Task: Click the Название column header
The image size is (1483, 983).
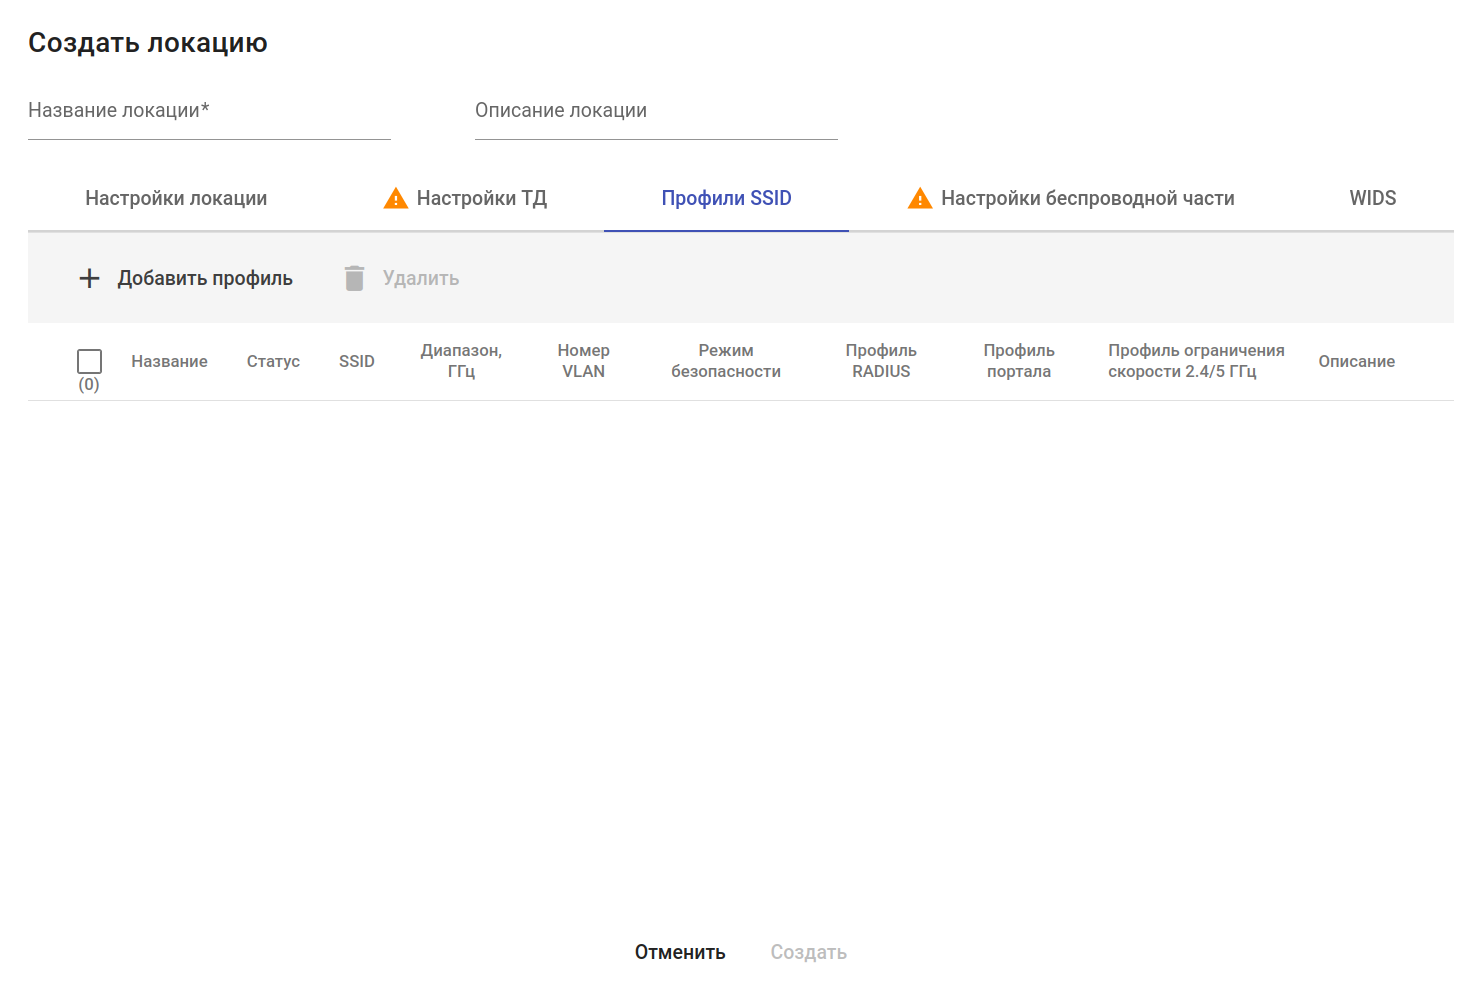Action: click(169, 361)
